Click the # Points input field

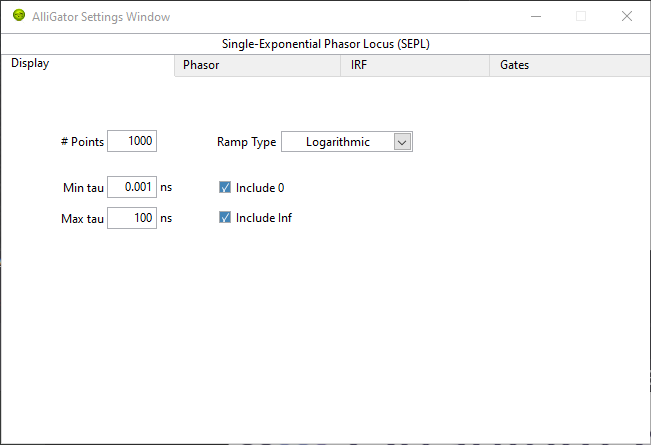click(132, 141)
